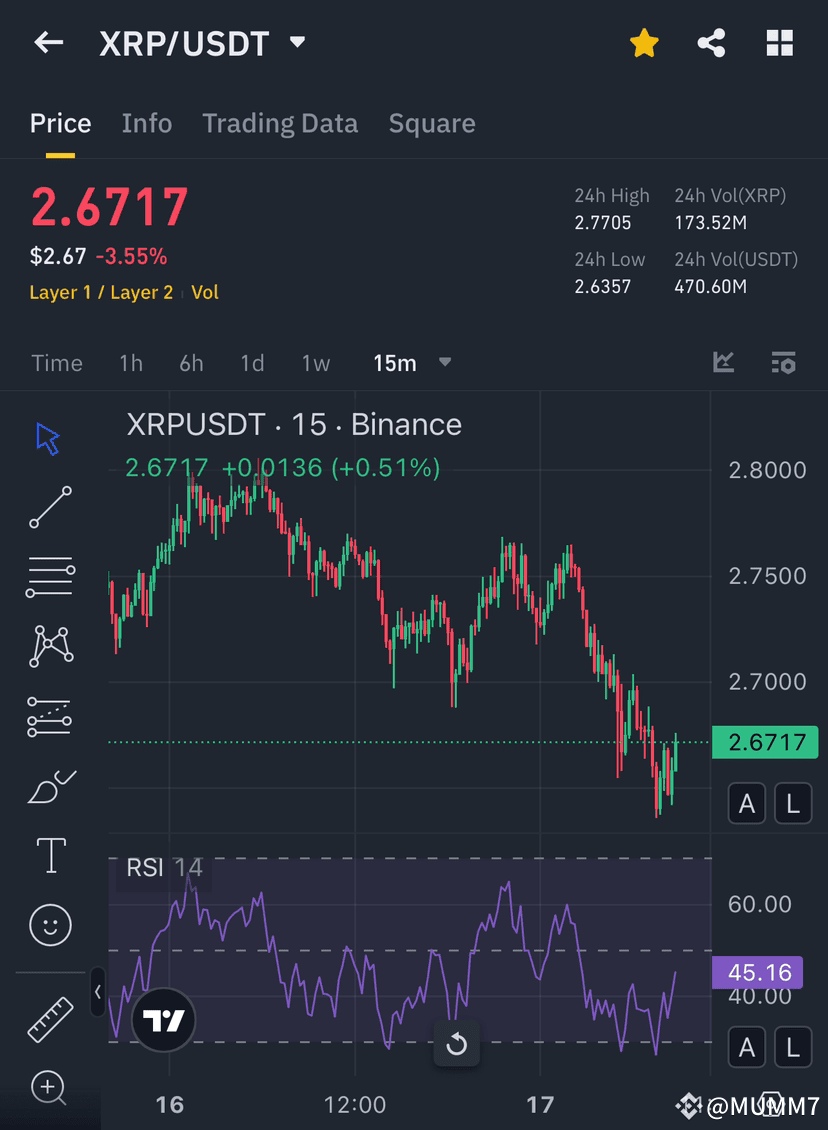
Task: Tap the 17 date axis label
Action: coord(540,1105)
